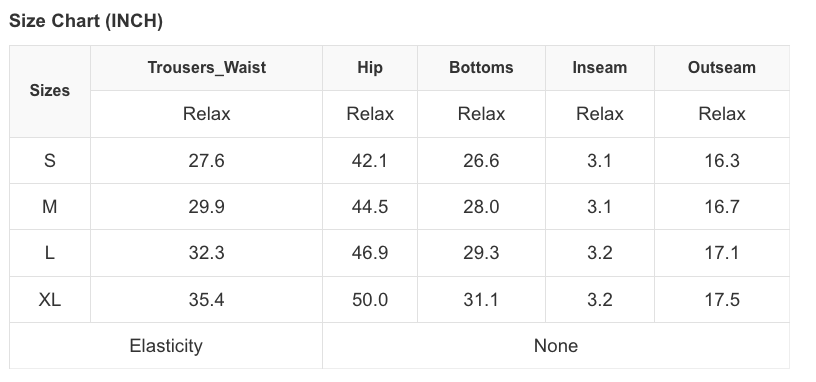Select the S size row label

pos(50,160)
